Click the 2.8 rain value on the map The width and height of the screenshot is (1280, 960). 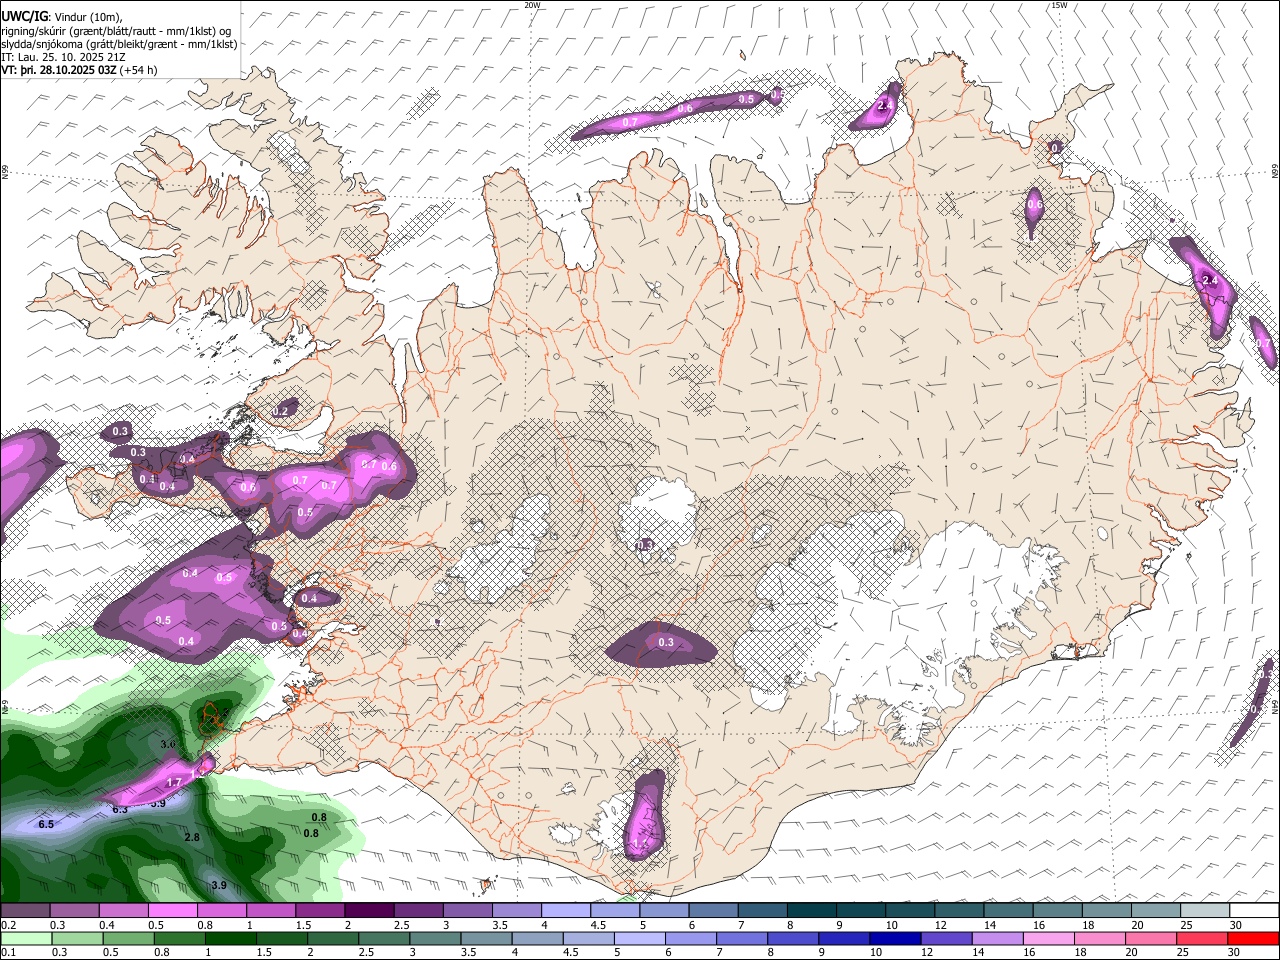click(192, 837)
